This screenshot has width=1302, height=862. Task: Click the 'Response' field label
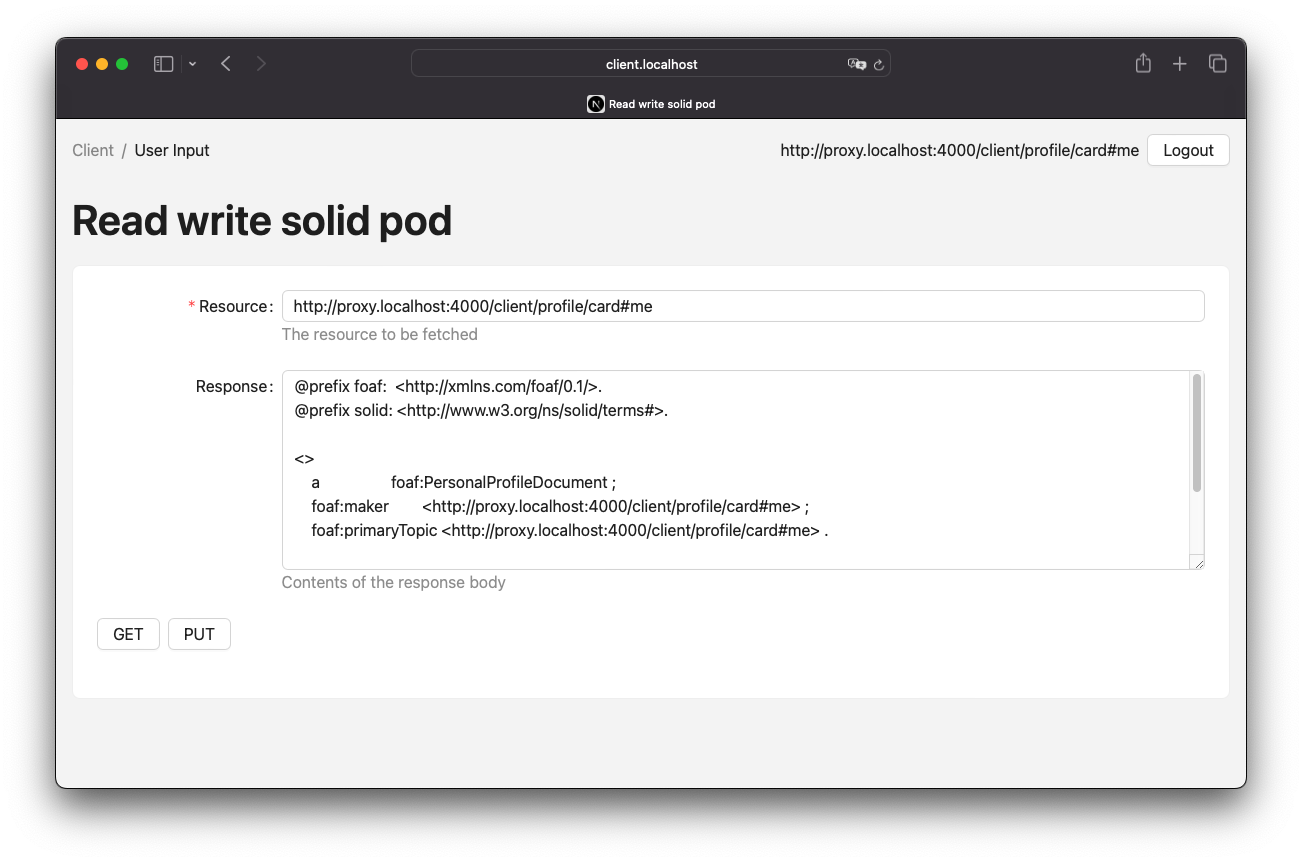pyautogui.click(x=232, y=386)
